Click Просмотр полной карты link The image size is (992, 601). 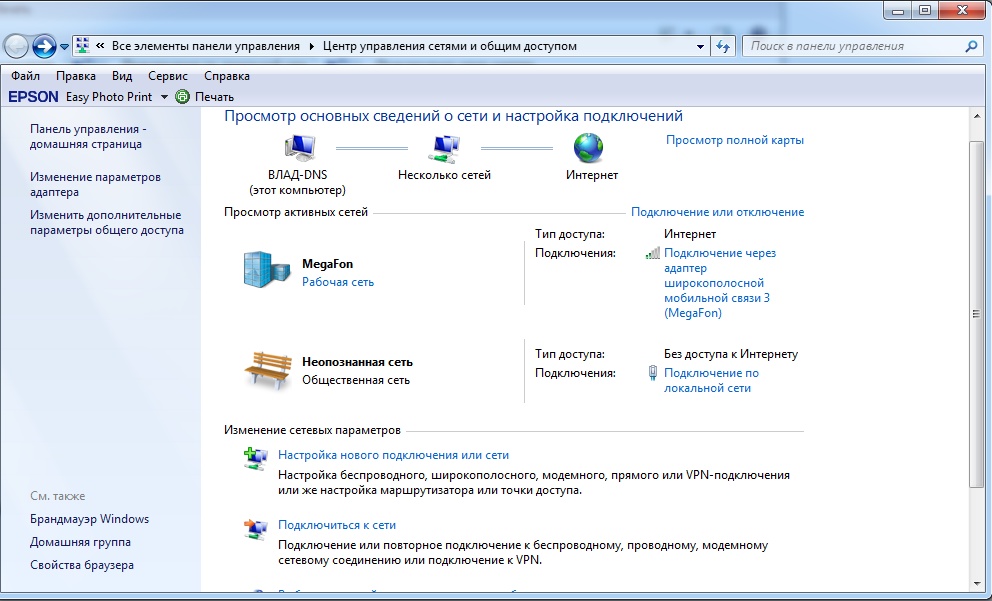[734, 140]
